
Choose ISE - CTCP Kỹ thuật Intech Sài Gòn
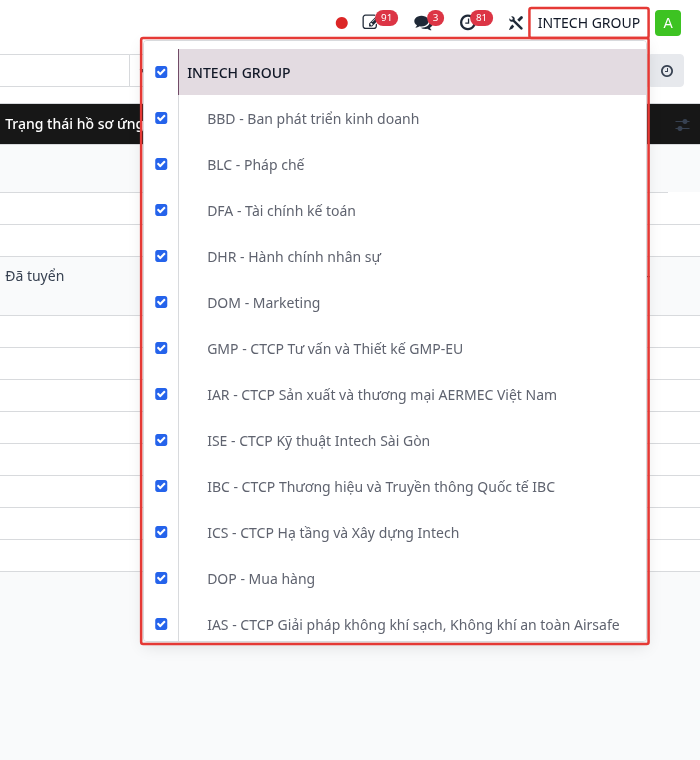(x=412, y=441)
